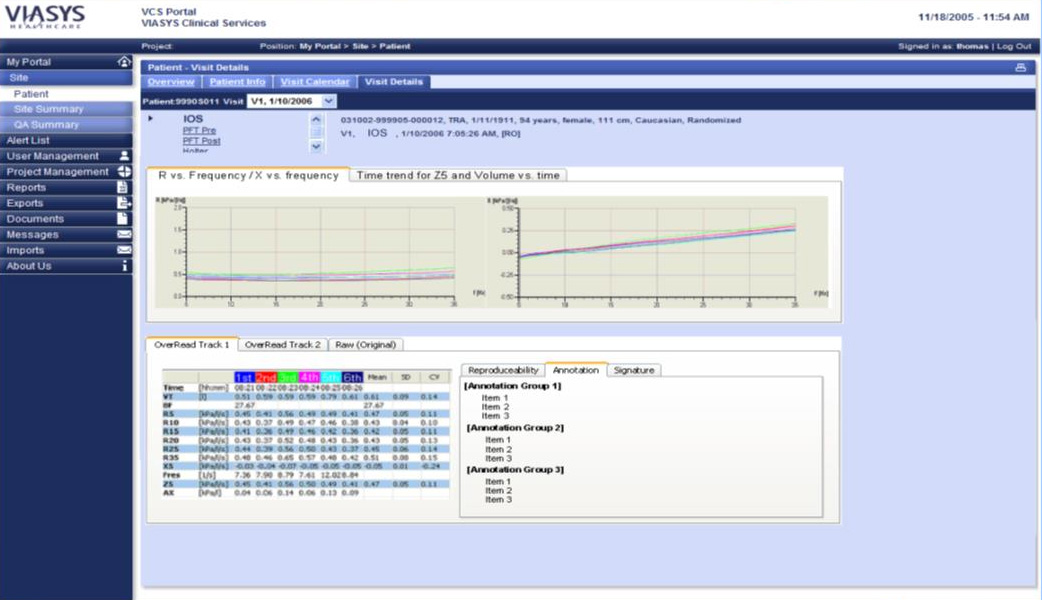Click the blue 1st column header swatch
The image size is (1042, 600).
point(244,377)
